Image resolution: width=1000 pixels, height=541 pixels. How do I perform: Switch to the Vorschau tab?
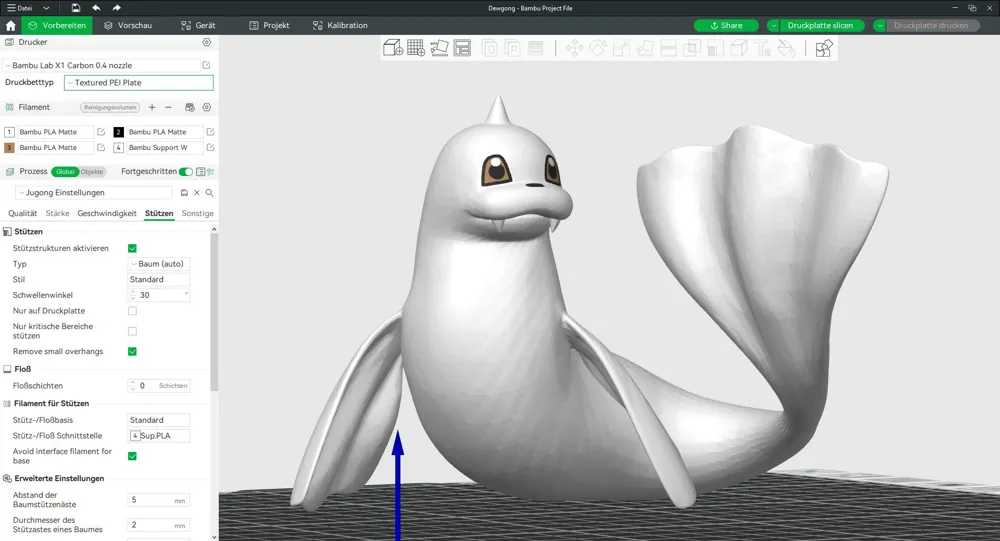128,26
